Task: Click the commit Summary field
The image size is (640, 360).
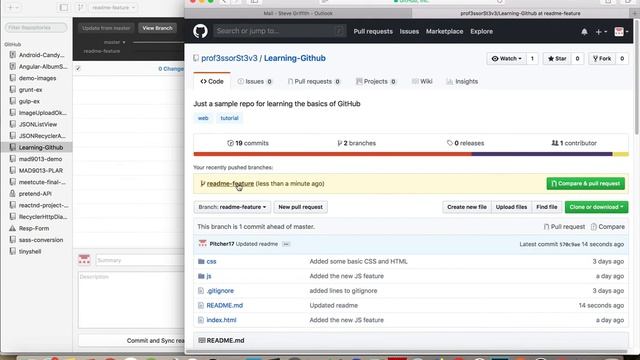Action: tap(140, 260)
